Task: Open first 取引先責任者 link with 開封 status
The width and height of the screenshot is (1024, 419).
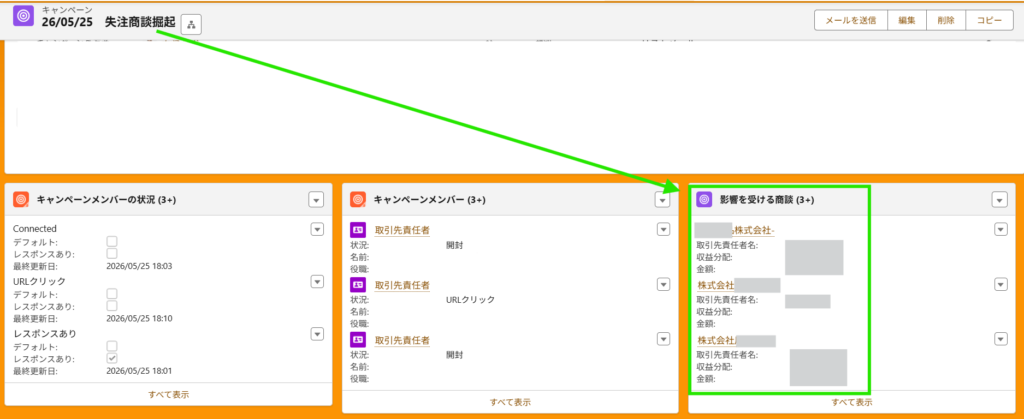Action: coord(402,230)
